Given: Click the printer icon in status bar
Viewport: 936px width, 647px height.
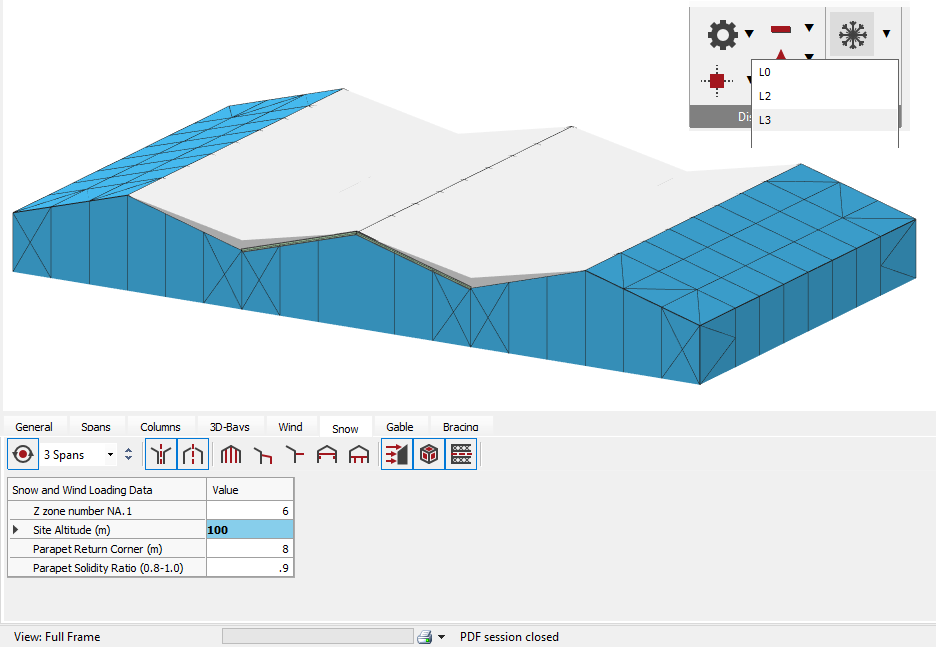Looking at the screenshot, I should (x=424, y=637).
